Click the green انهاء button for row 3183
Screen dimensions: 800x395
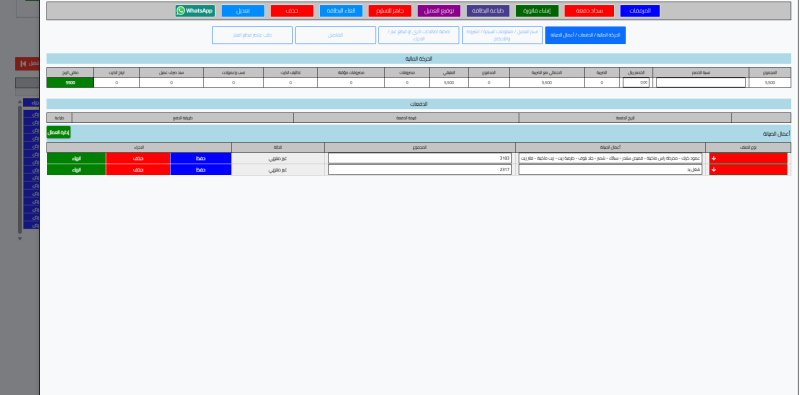(77, 158)
